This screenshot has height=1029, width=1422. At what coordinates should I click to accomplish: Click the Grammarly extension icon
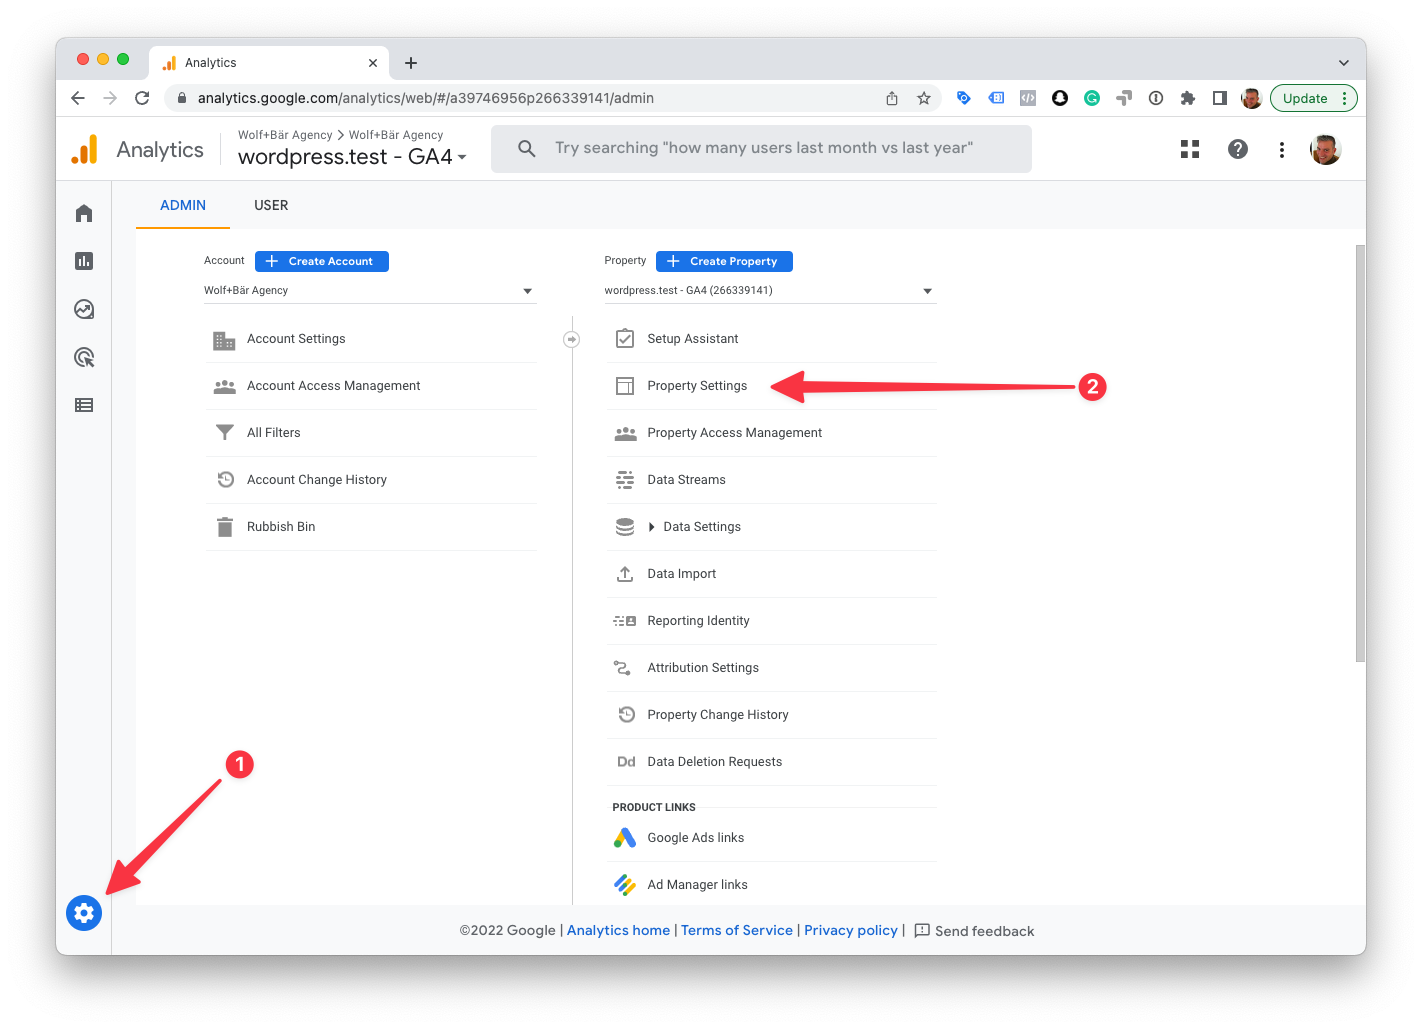pyautogui.click(x=1092, y=98)
